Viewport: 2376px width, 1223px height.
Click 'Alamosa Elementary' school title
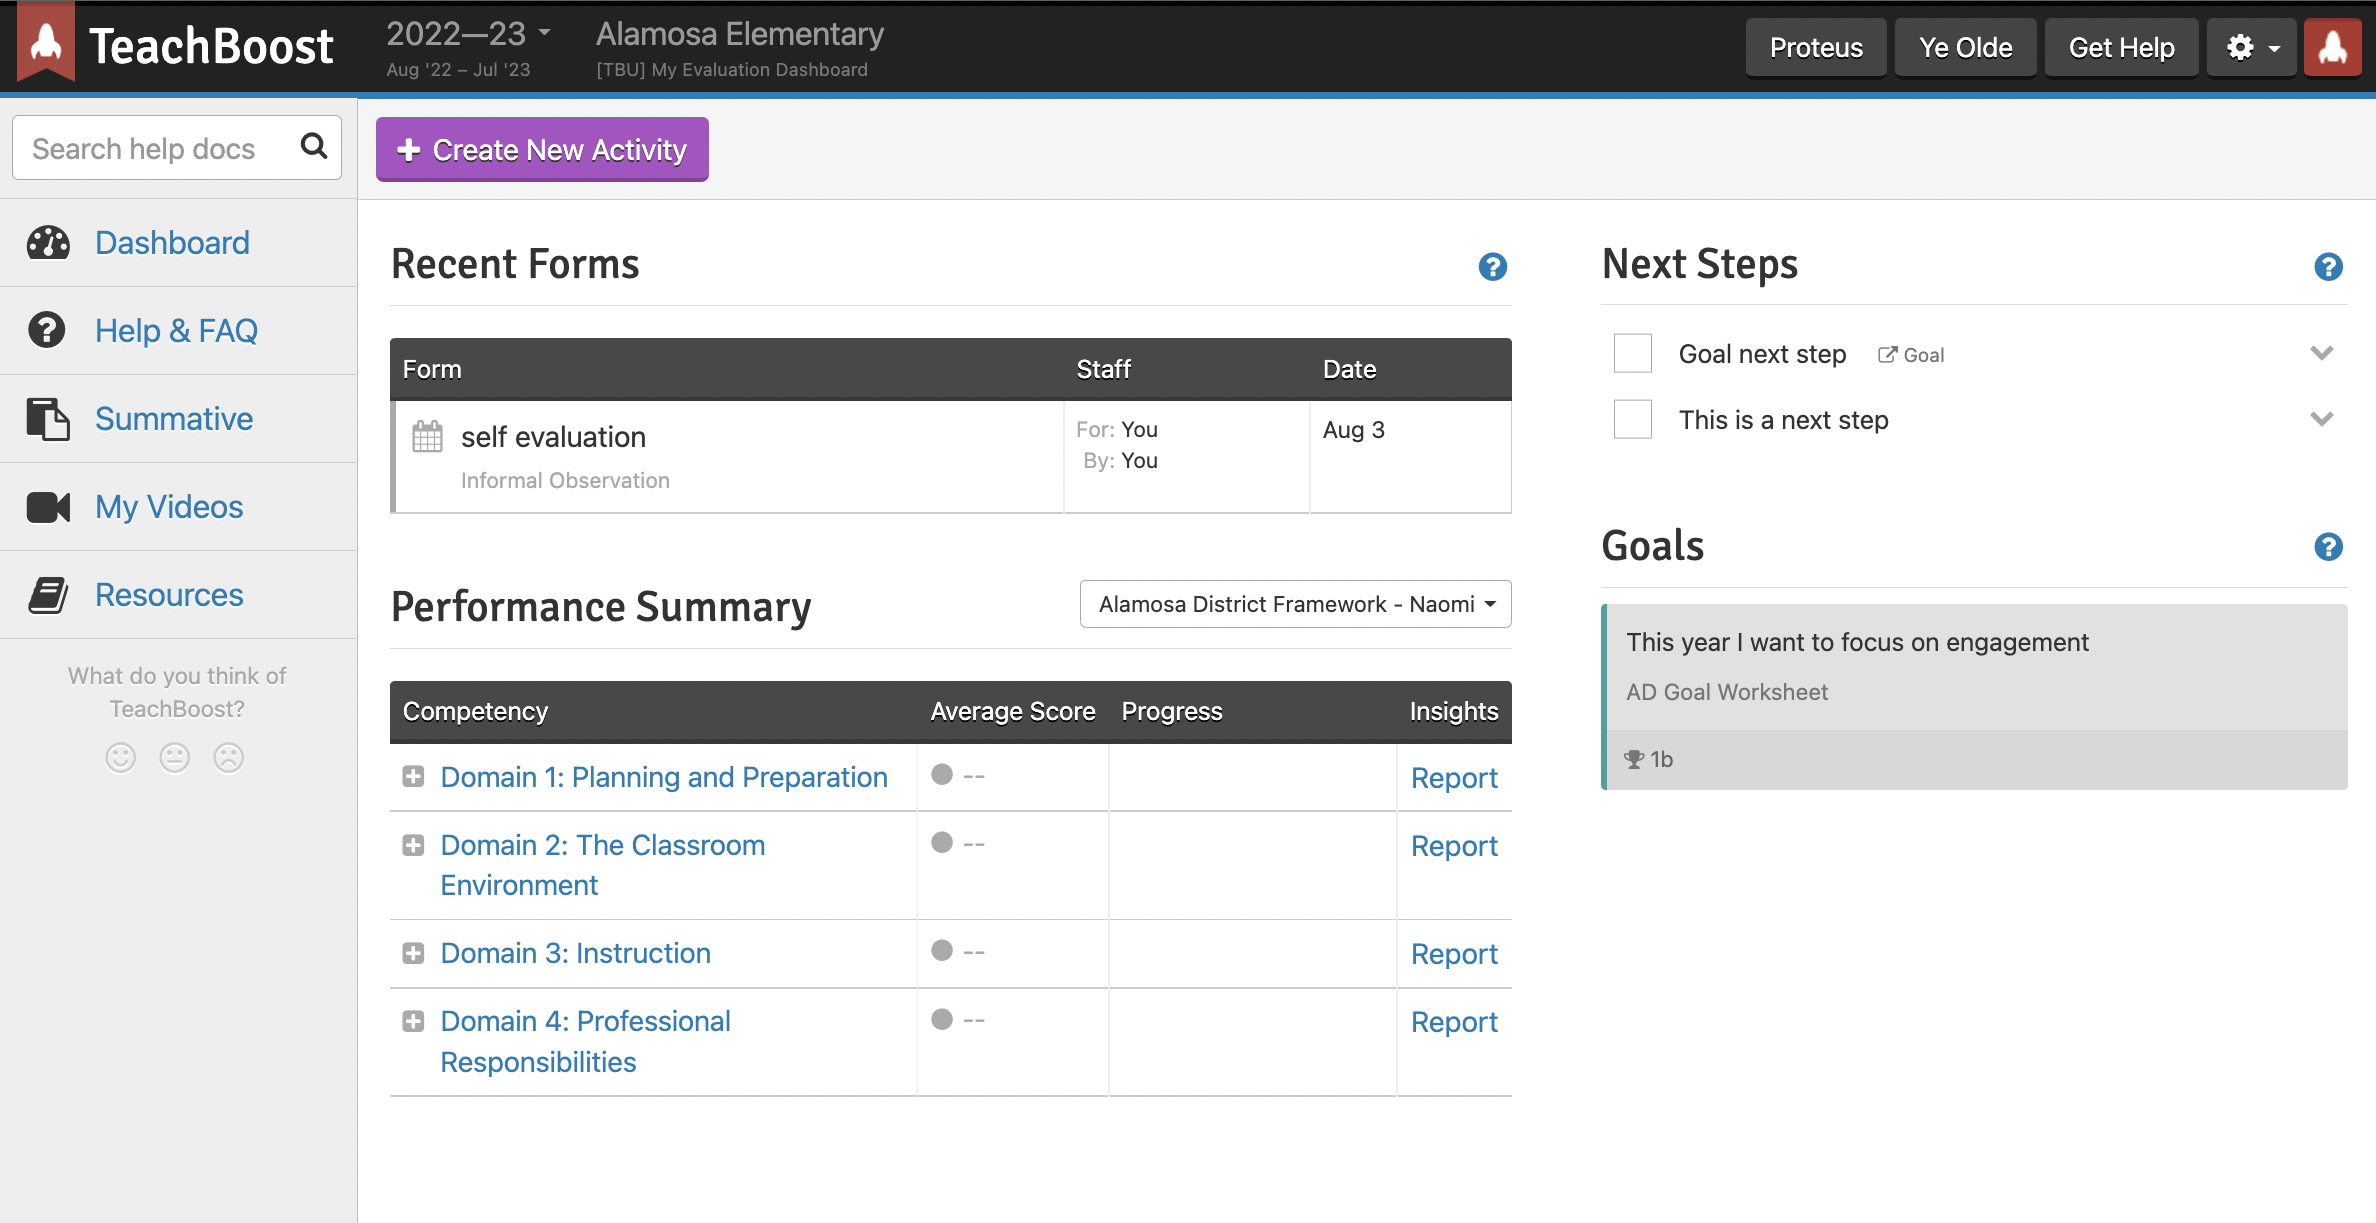740,34
